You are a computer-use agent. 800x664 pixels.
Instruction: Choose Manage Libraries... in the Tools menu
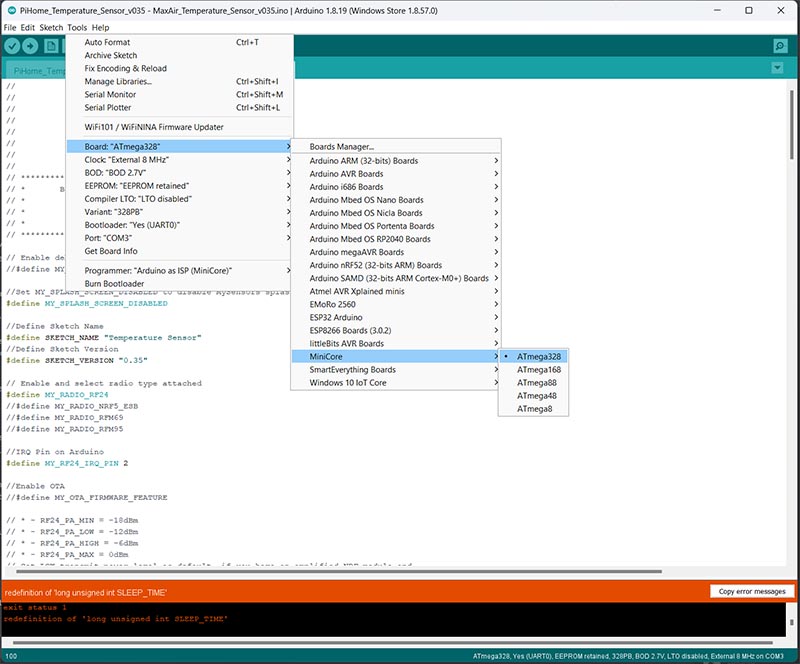click(x=118, y=82)
